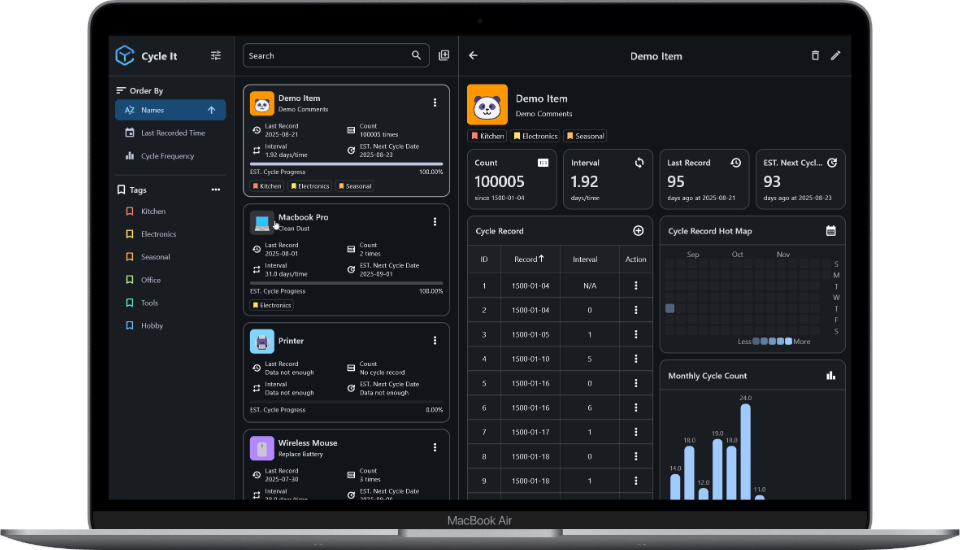This screenshot has height=550, width=960.
Task: Click the Cycle Record Hot Map title
Action: [x=710, y=231]
